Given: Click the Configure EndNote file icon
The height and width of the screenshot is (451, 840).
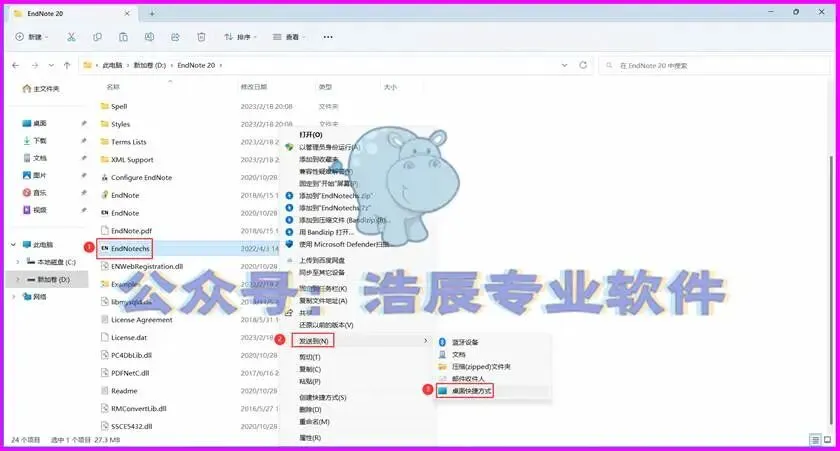Looking at the screenshot, I should click(x=104, y=177).
